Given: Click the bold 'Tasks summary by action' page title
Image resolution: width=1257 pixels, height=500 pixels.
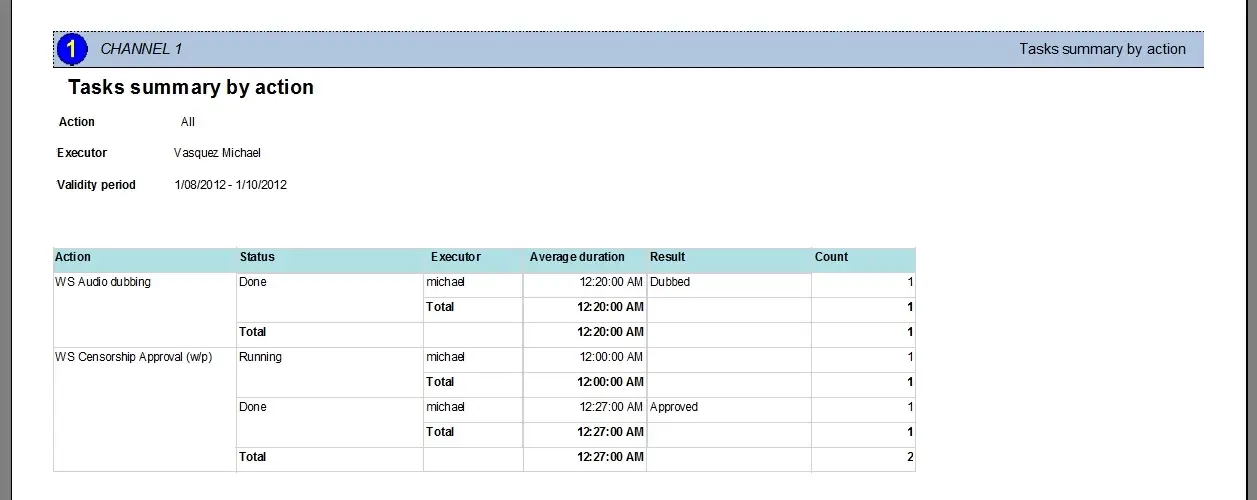Looking at the screenshot, I should [x=191, y=88].
